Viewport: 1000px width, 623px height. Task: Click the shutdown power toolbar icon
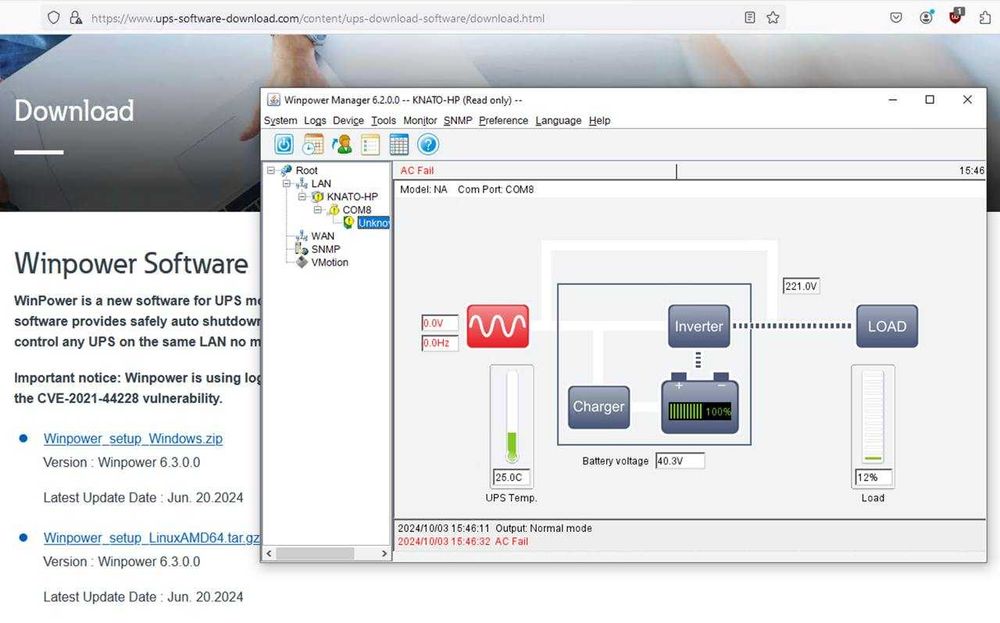point(284,145)
